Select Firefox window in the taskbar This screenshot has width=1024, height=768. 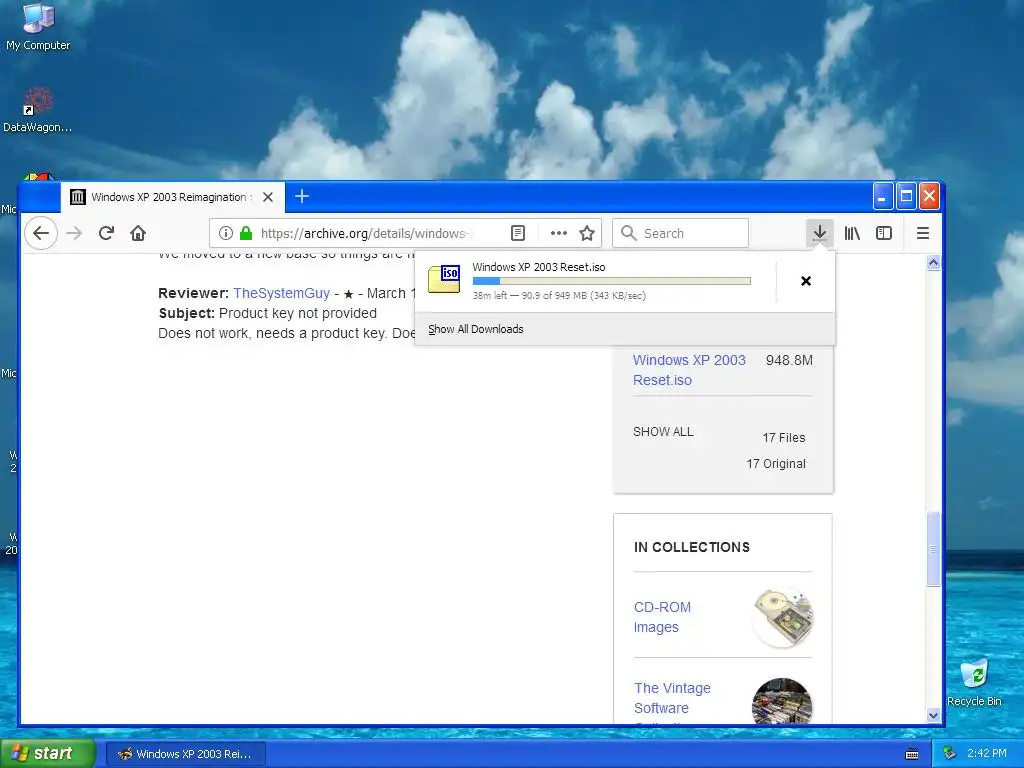pos(185,754)
